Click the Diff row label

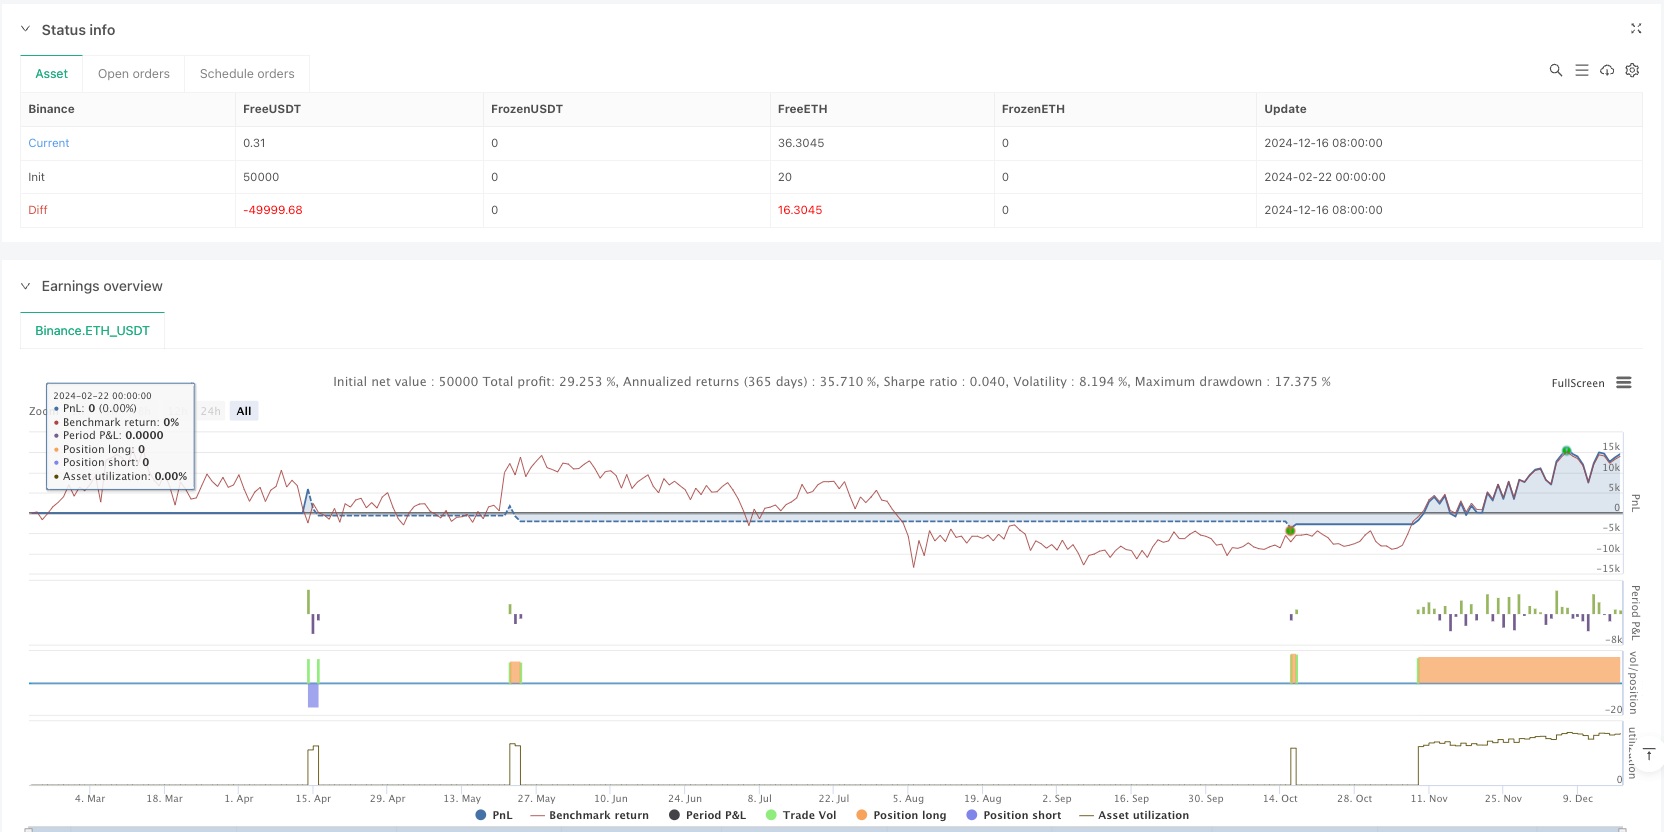coord(38,210)
